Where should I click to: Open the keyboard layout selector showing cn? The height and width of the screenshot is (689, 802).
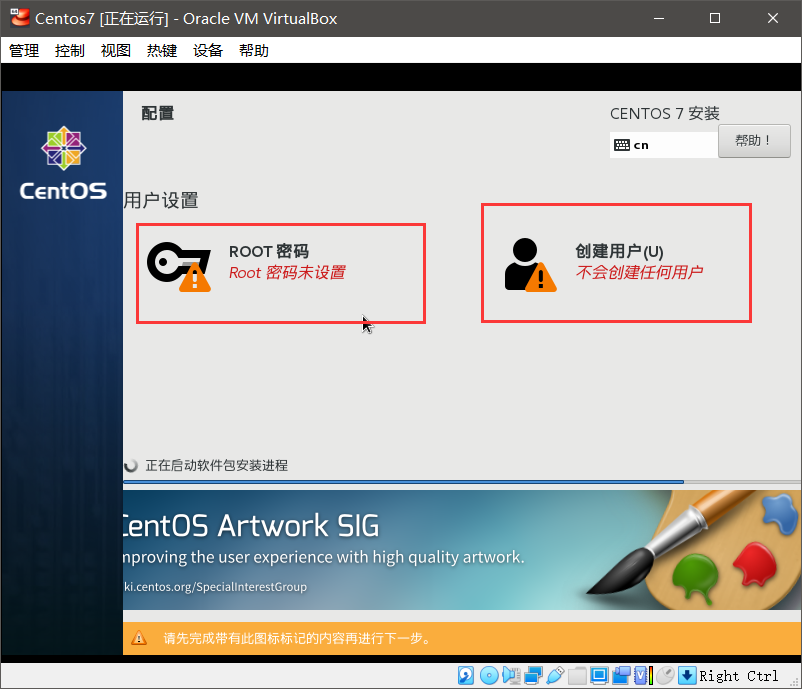[x=662, y=144]
